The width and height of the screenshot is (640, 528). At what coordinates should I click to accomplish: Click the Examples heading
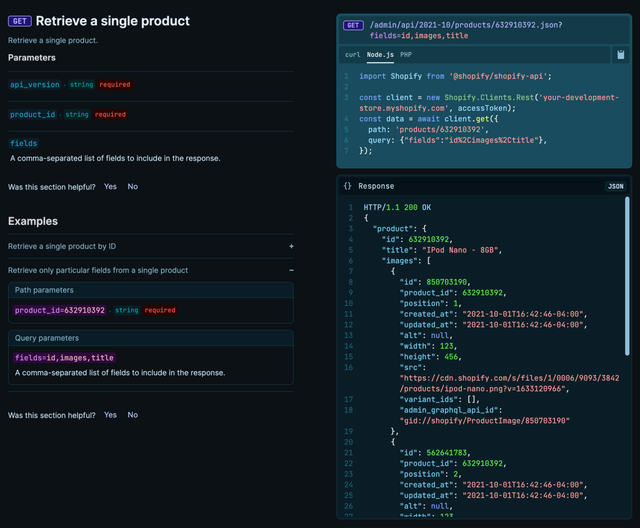click(33, 221)
